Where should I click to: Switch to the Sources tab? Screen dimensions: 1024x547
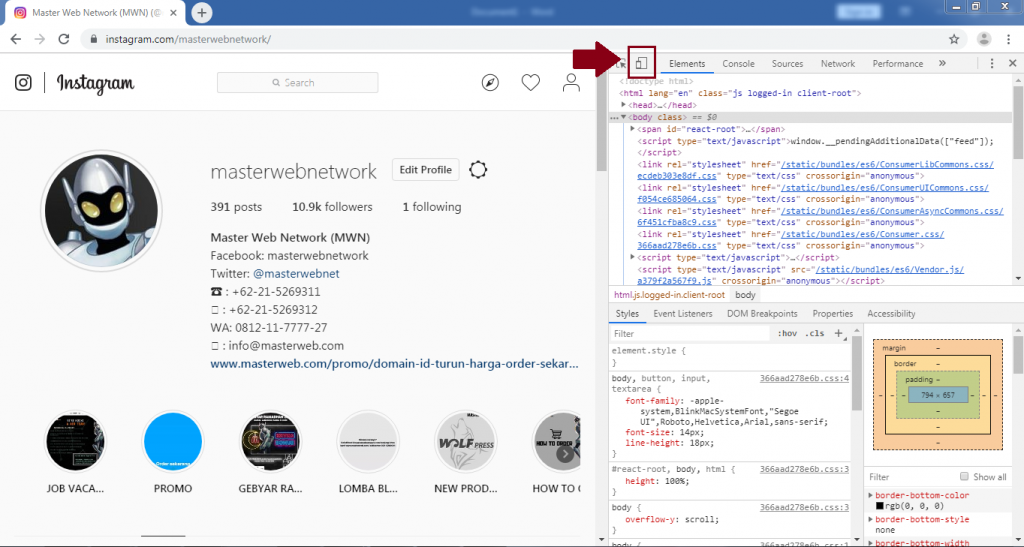tap(787, 63)
